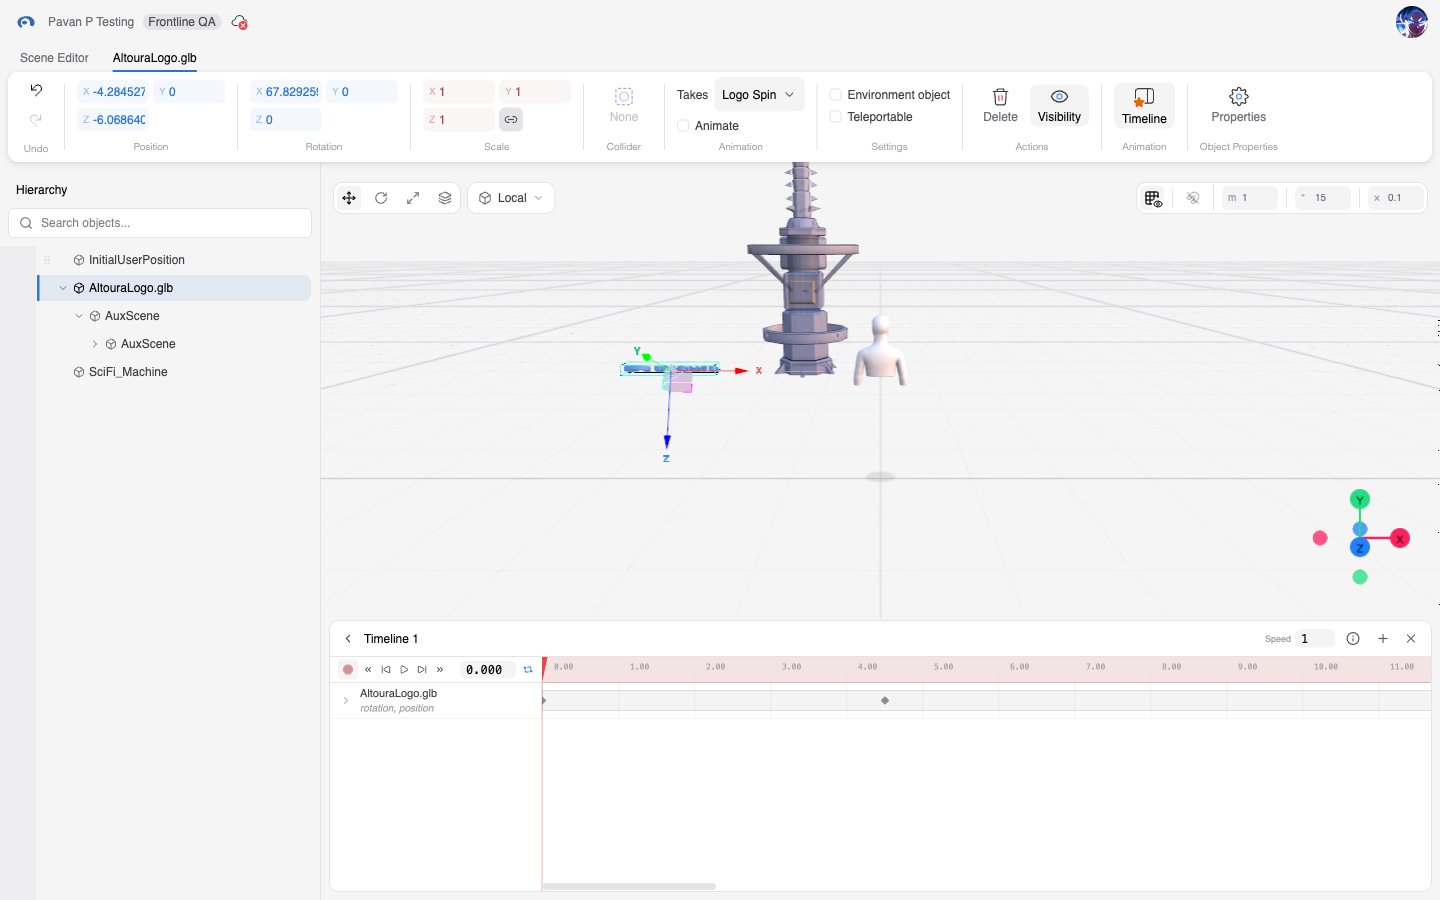Click the timeline info icon
This screenshot has width=1440, height=900.
1353,639
